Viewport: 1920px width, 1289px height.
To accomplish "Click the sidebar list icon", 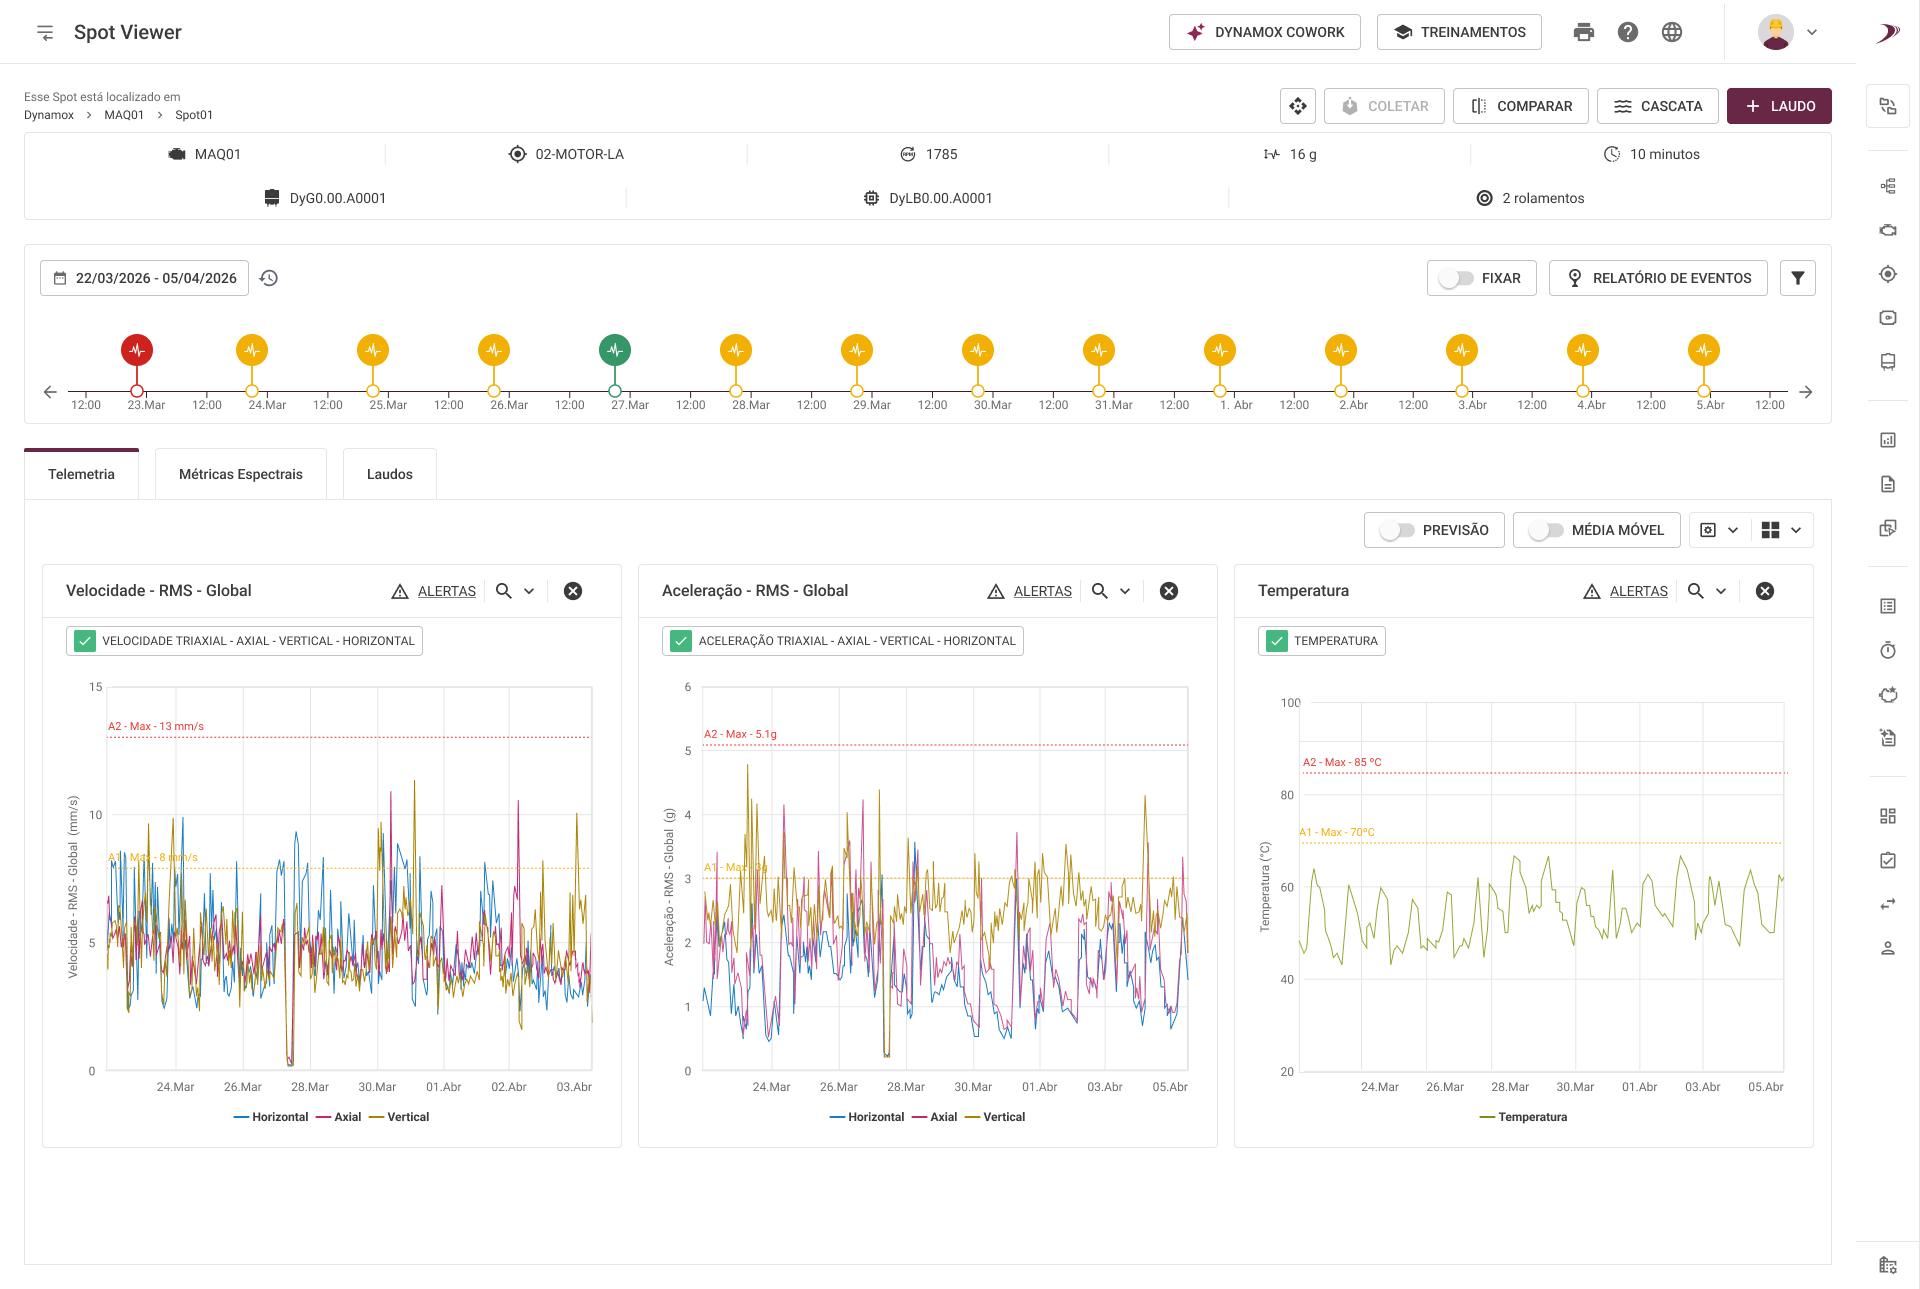I will [1888, 606].
